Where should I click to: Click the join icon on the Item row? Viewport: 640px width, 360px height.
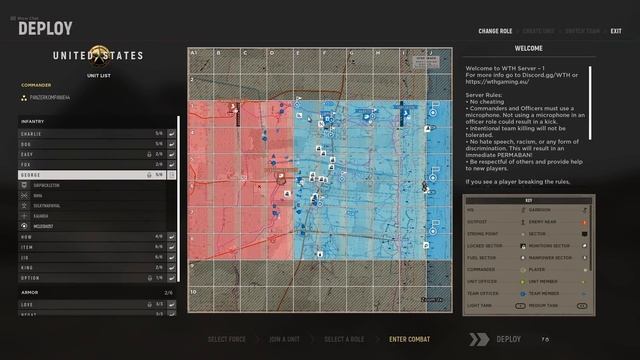pos(172,247)
